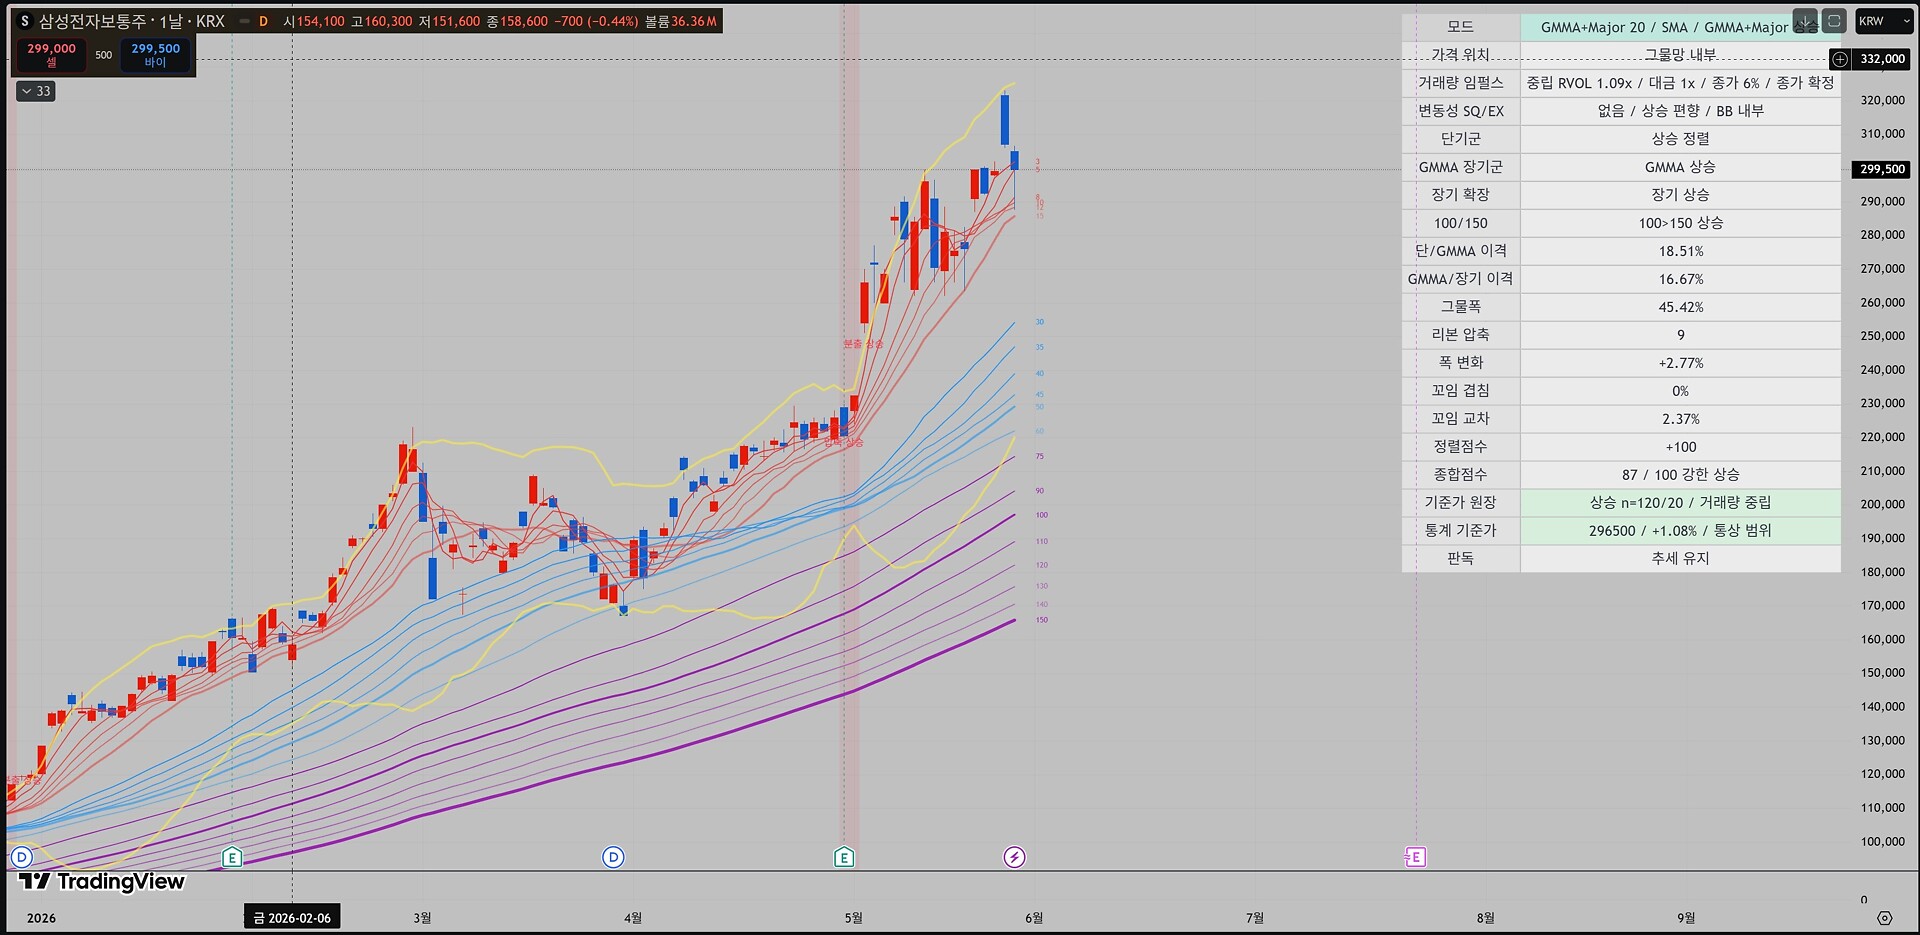Image resolution: width=1920 pixels, height=935 pixels.
Task: Click the dividend D marker at chart start
Action: [21, 857]
